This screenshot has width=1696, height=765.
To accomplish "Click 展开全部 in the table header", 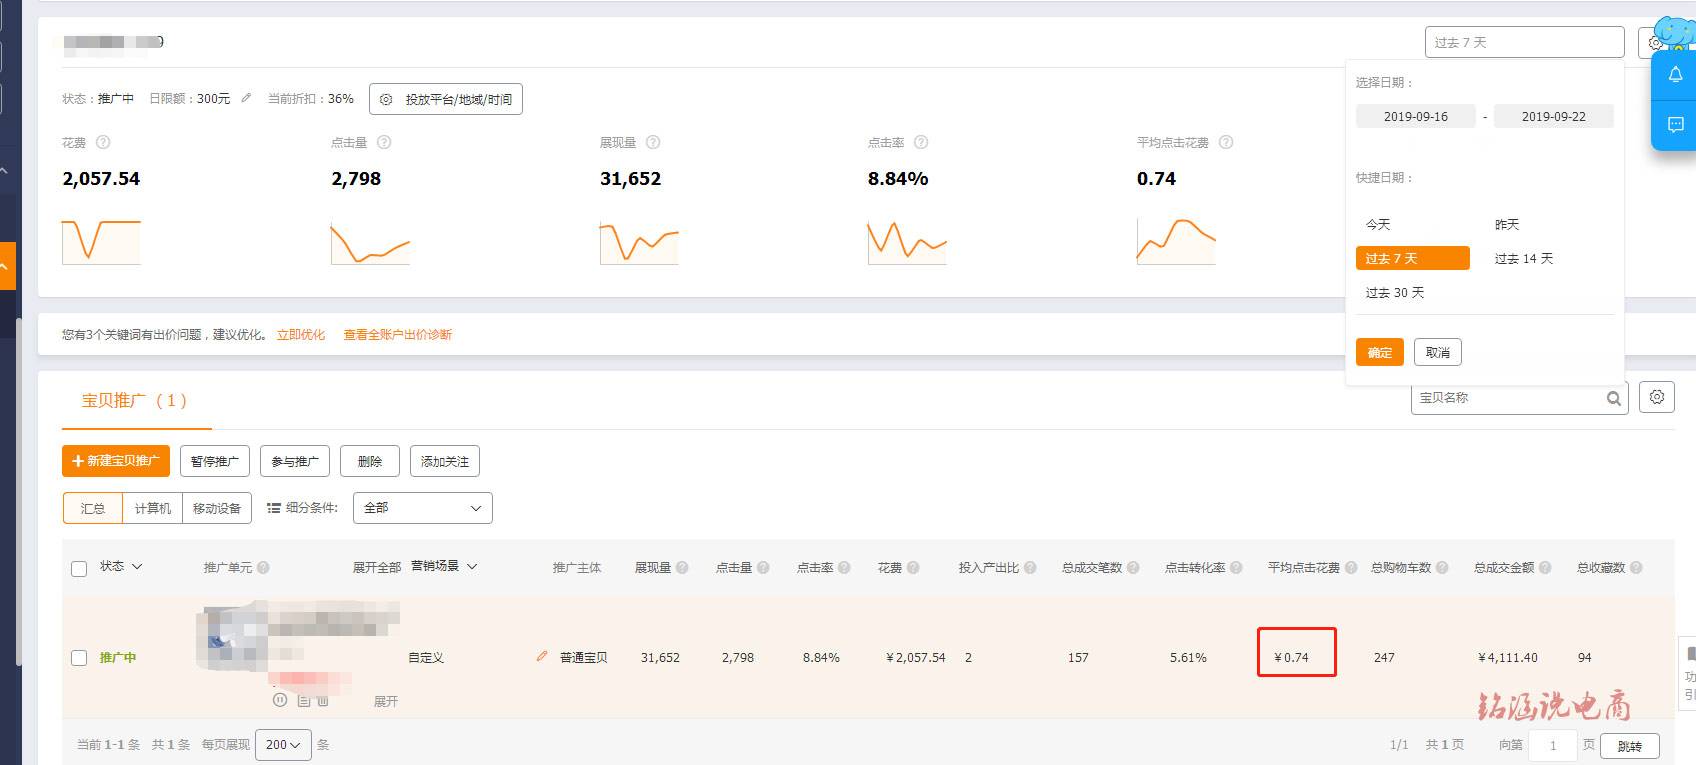I will click(377, 567).
